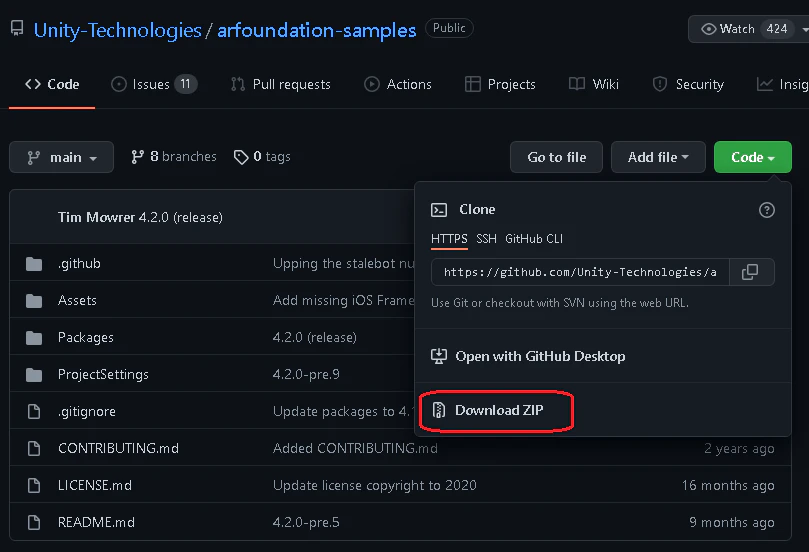Click the folder icon next to ProjectSettings
This screenshot has width=809, height=552.
pyautogui.click(x=34, y=375)
